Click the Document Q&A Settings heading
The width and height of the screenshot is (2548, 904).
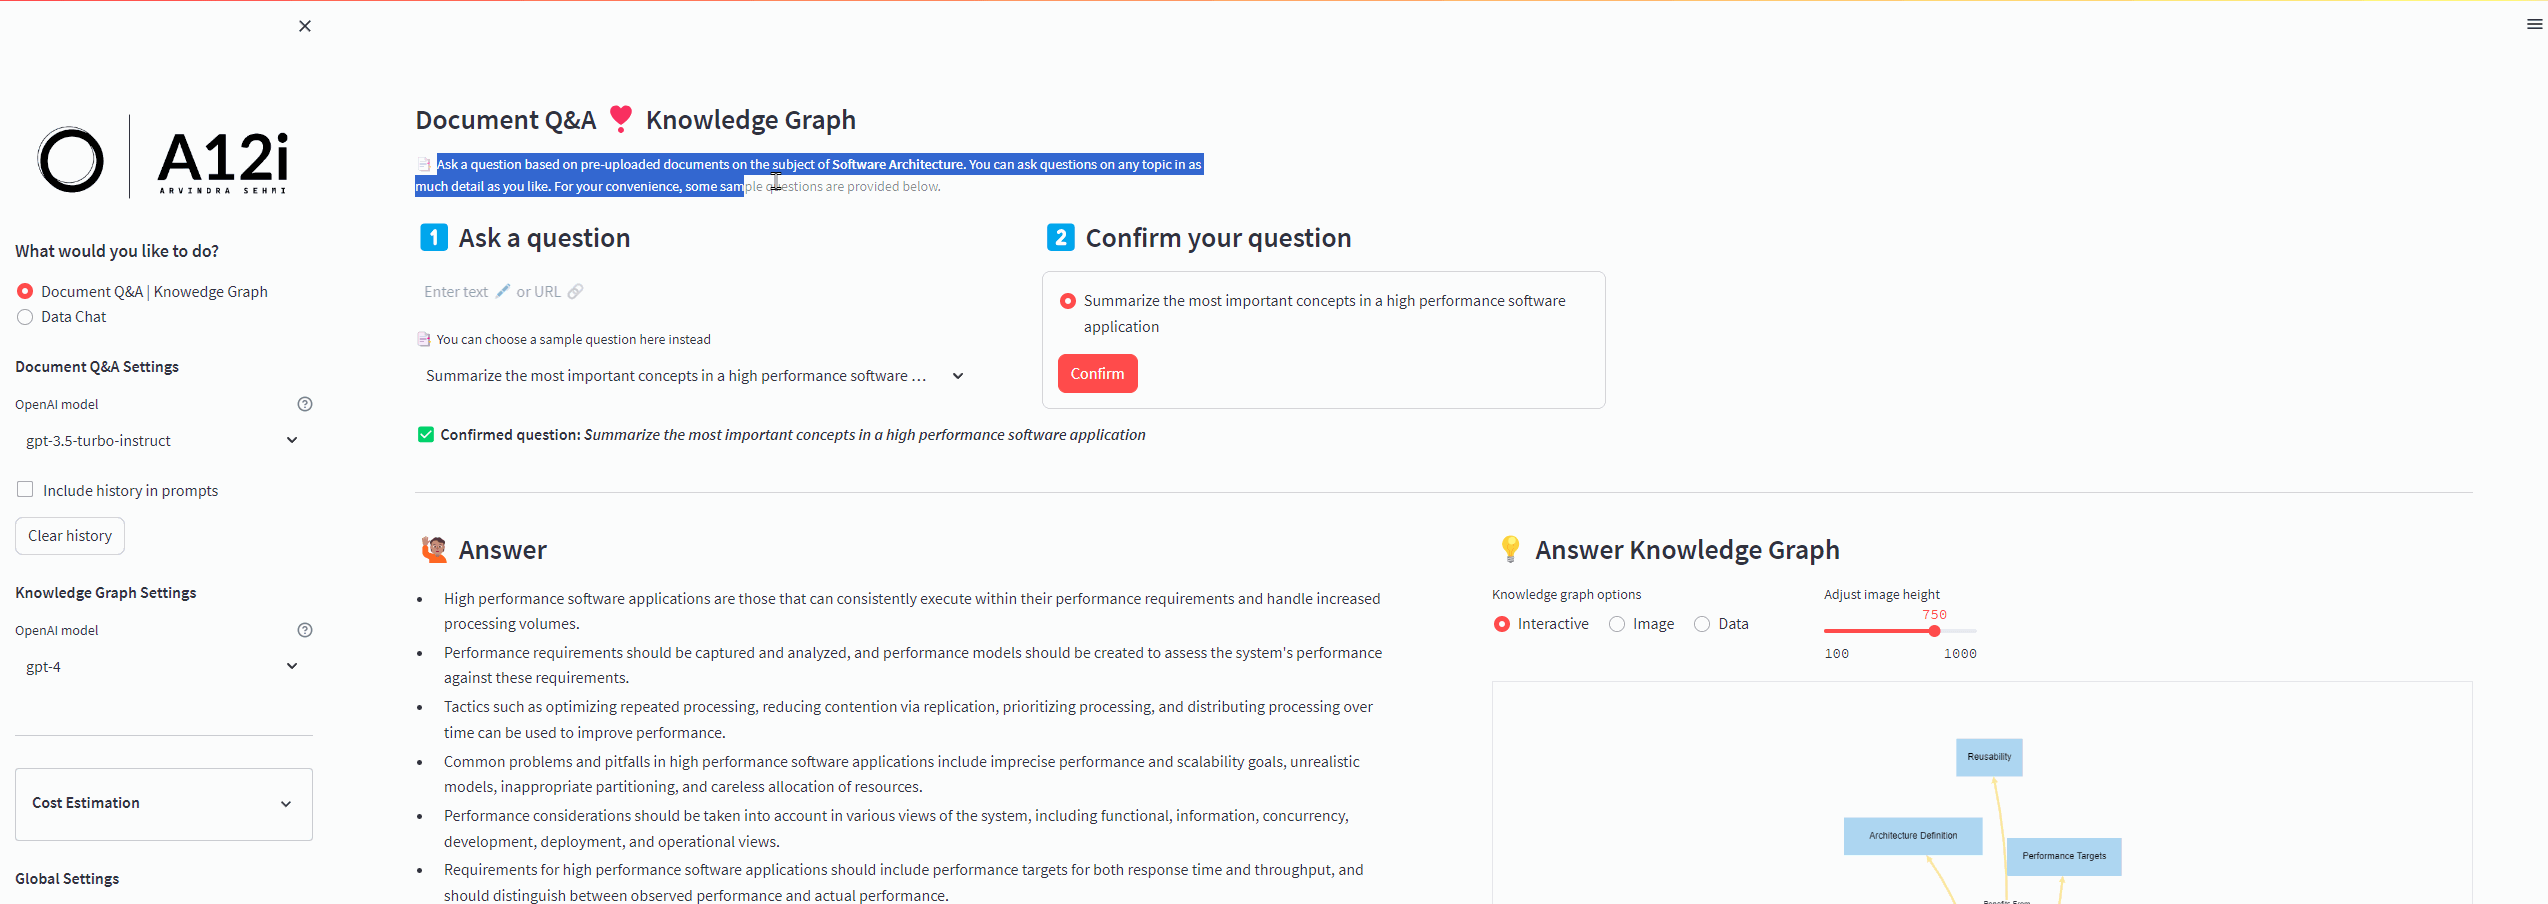coord(97,367)
